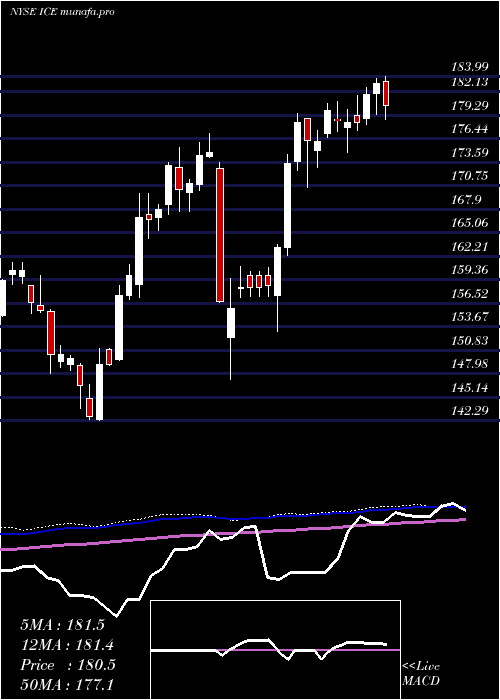Click the latest red candlestick near 182
500x700 pixels.
386,93
